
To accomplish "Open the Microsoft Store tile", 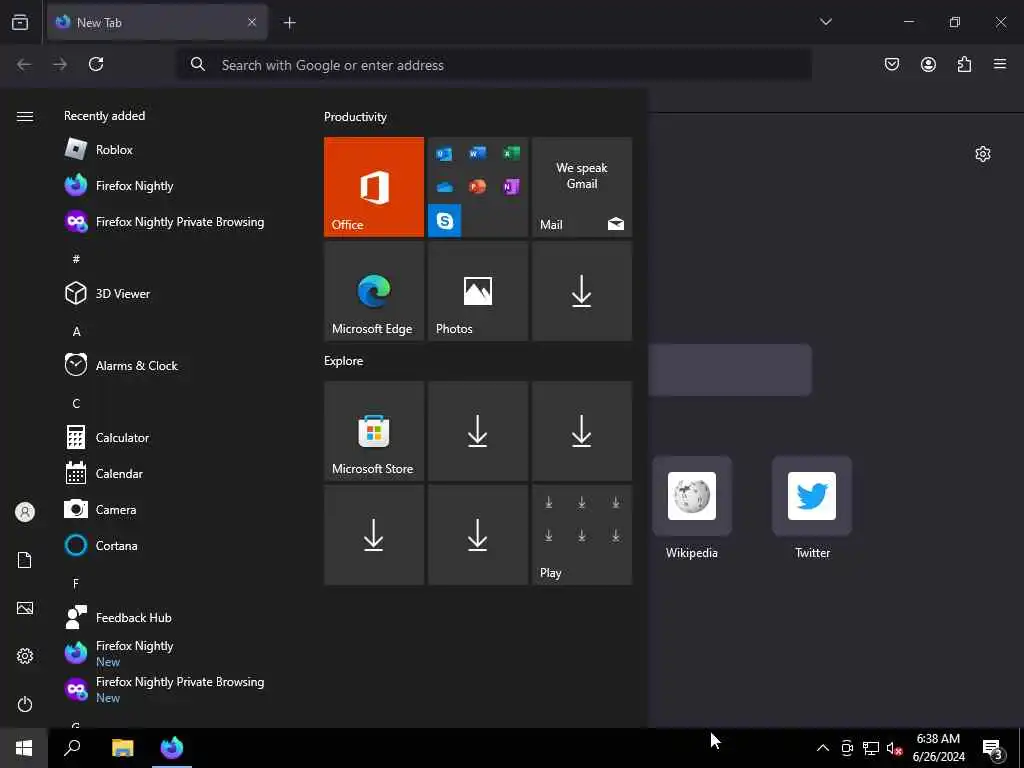I will click(x=374, y=431).
